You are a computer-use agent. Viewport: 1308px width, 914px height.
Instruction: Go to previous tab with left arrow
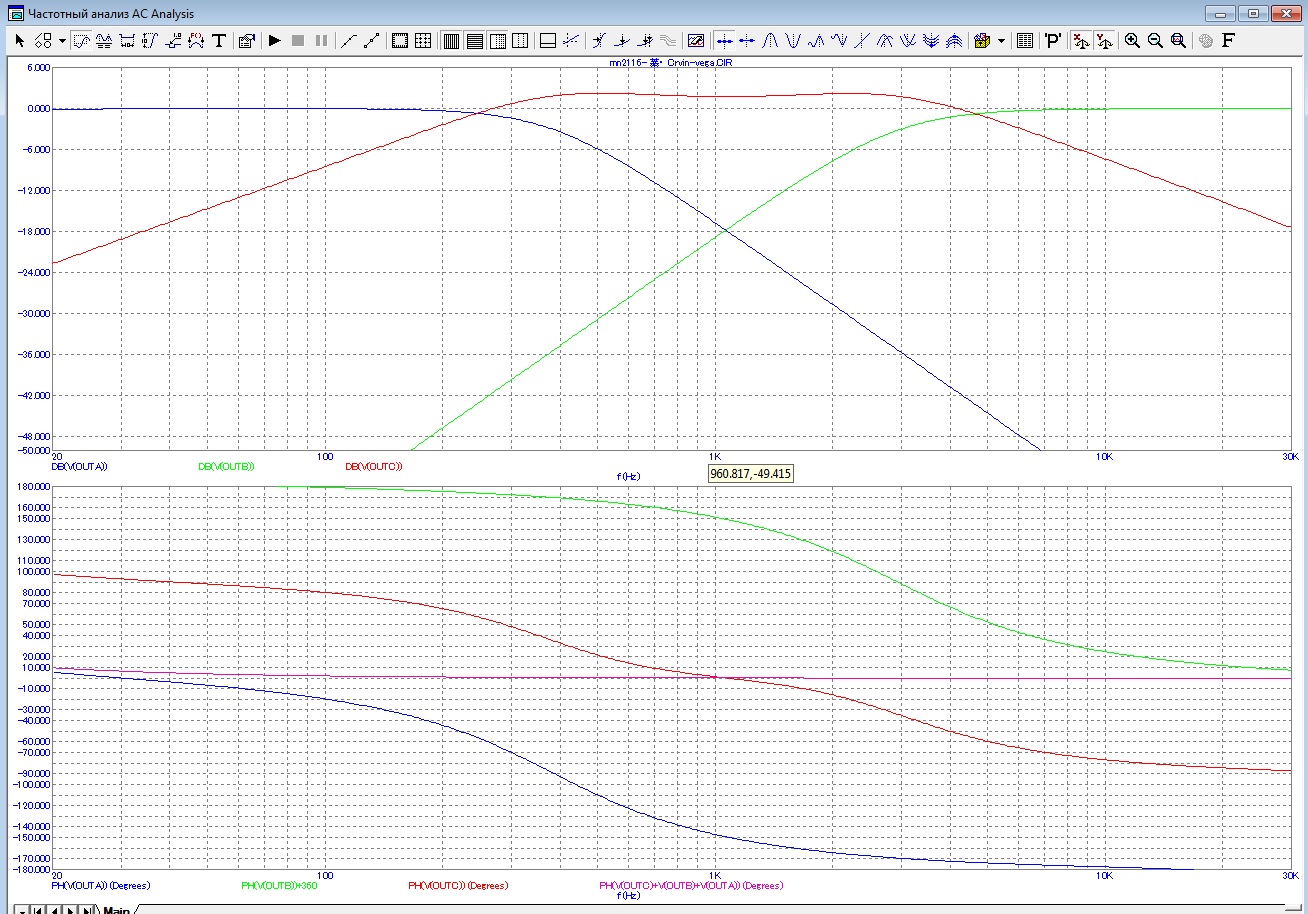55,909
